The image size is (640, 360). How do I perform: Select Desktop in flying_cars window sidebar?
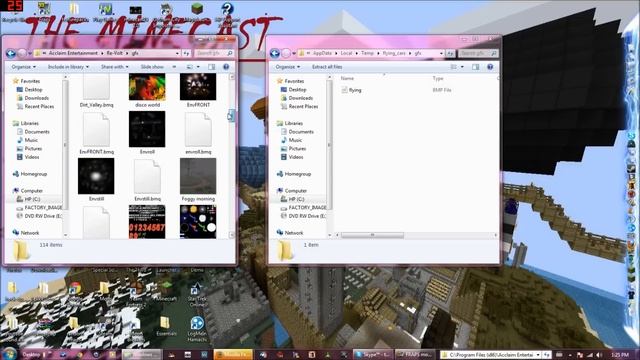coord(293,89)
